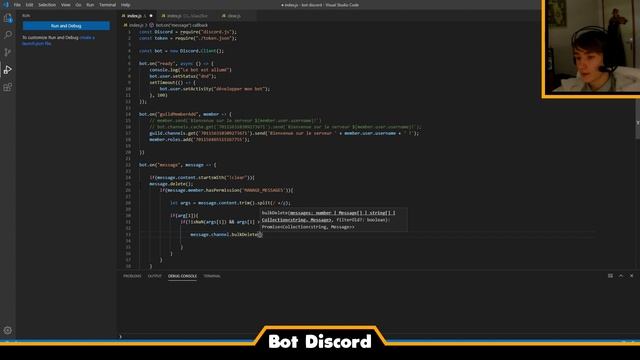Open the Source Control view
This screenshot has height=360, width=640.
pos(8,52)
